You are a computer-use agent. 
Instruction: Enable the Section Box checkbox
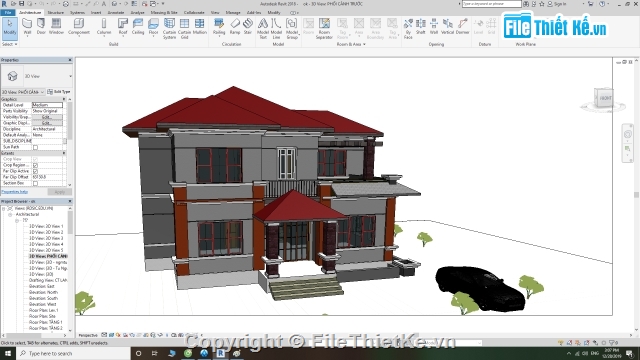(x=36, y=183)
